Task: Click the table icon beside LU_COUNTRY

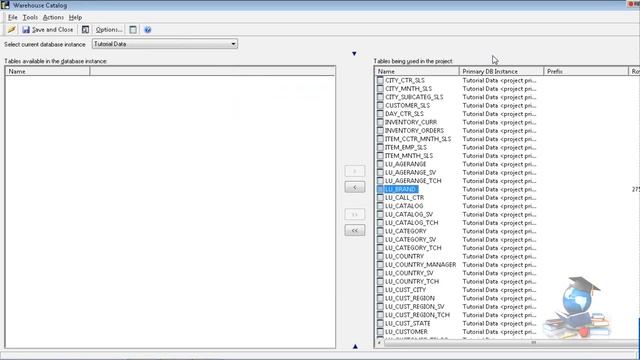Action: click(380, 256)
